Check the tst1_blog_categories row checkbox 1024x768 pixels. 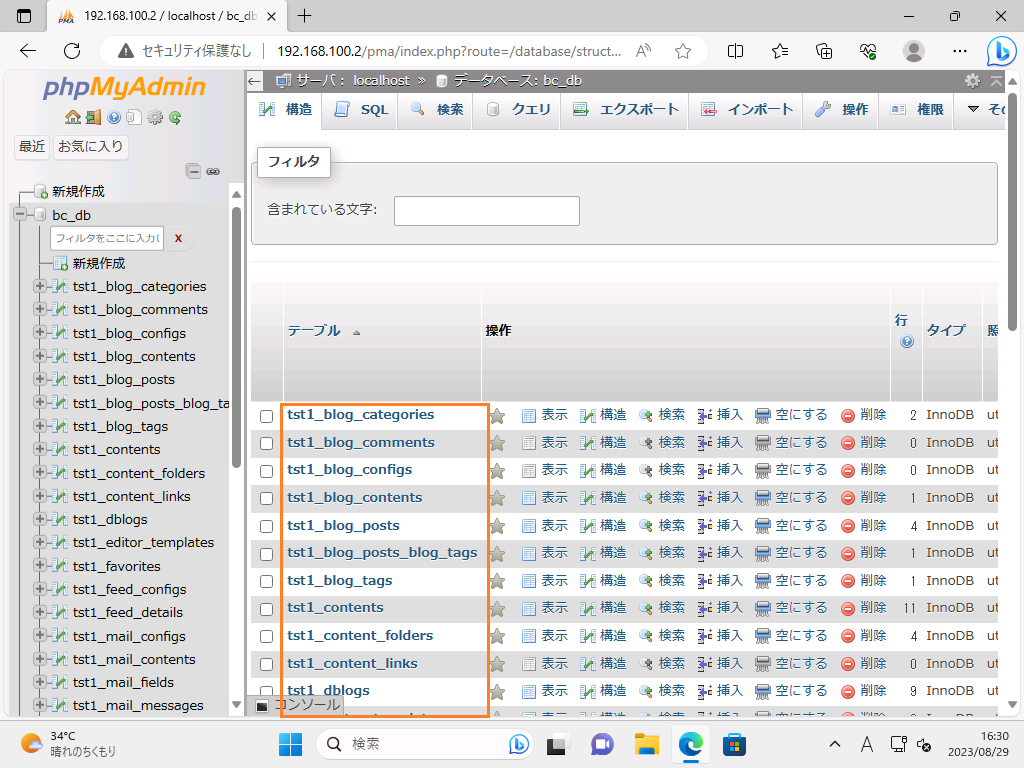pyautogui.click(x=267, y=416)
